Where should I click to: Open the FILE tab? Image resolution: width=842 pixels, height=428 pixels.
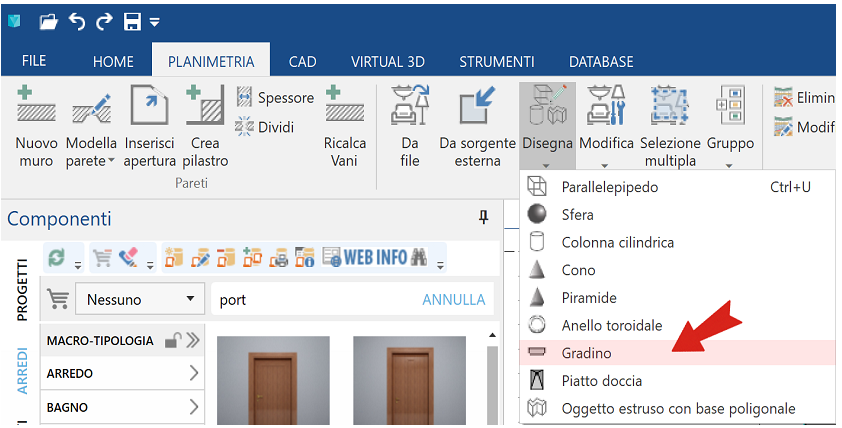pos(34,61)
